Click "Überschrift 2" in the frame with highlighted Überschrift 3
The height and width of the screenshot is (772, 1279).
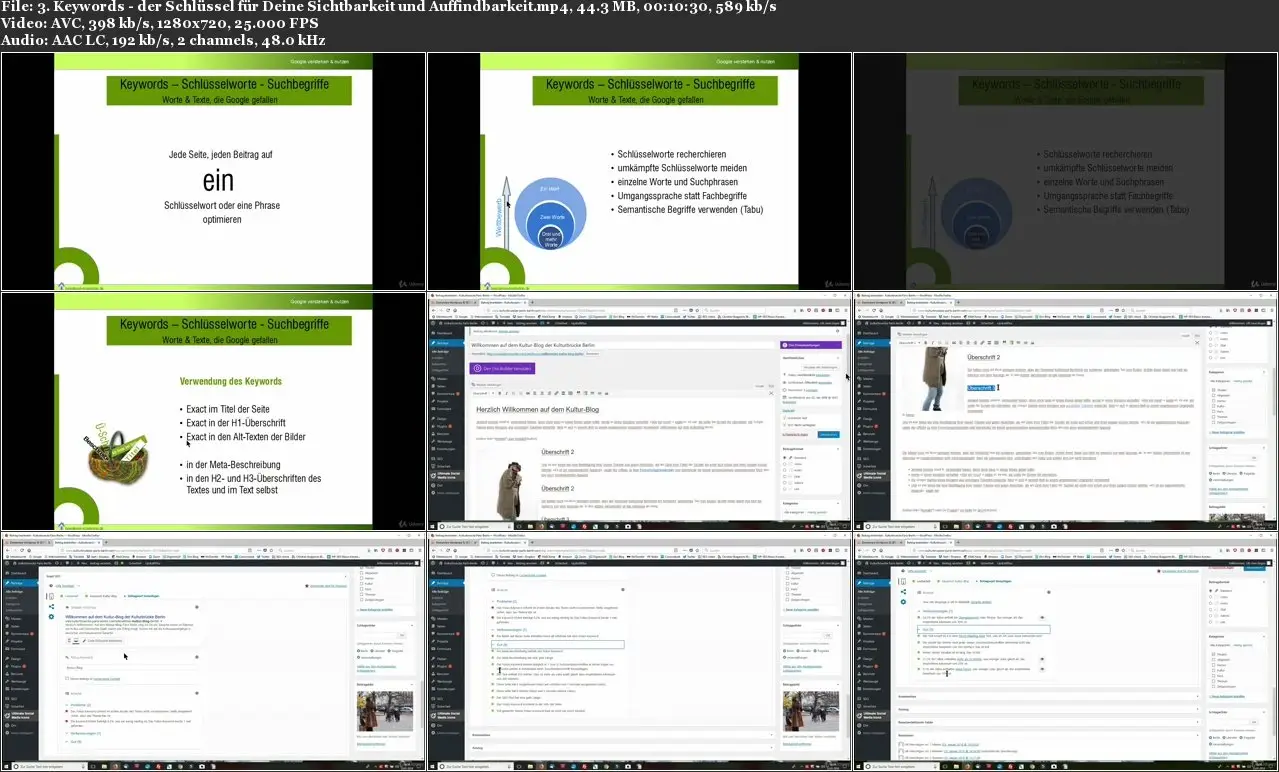984,357
